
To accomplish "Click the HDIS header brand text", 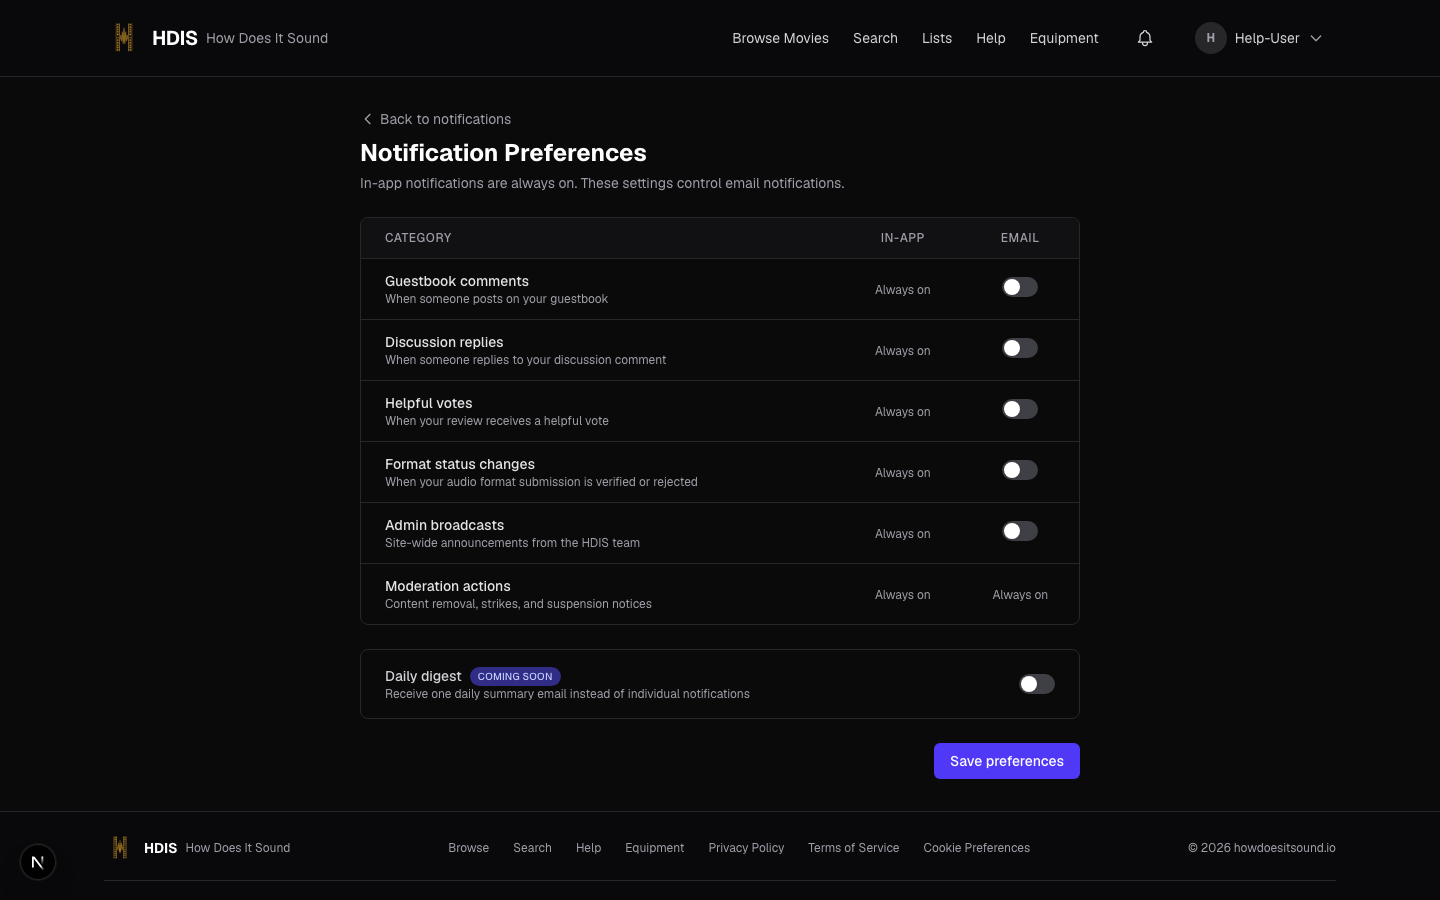I will click(x=175, y=38).
